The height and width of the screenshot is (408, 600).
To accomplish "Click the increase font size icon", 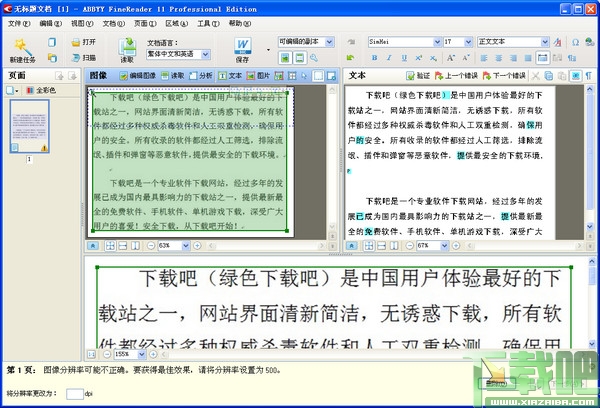I will (451, 58).
